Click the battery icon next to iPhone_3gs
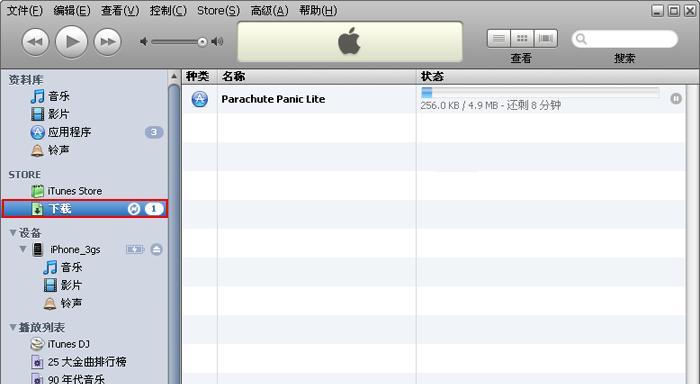This screenshot has width=700, height=384. click(x=135, y=250)
